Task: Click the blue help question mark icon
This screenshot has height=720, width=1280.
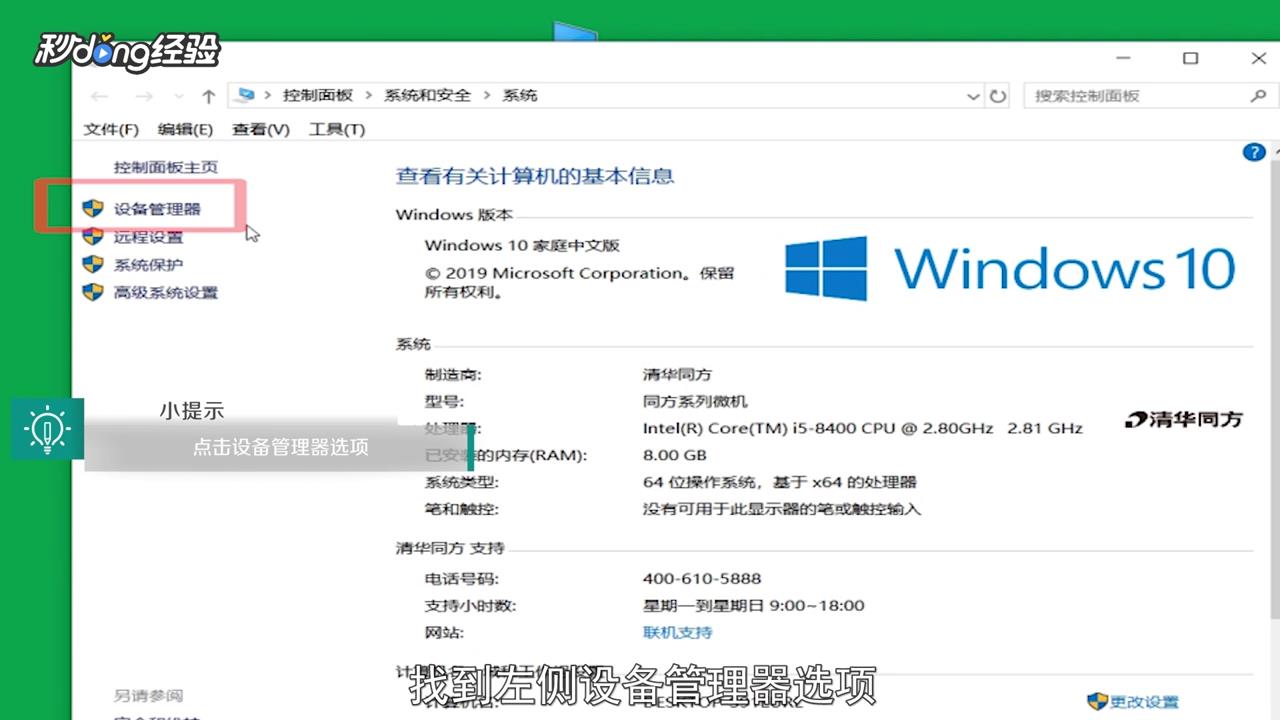Action: [1253, 152]
